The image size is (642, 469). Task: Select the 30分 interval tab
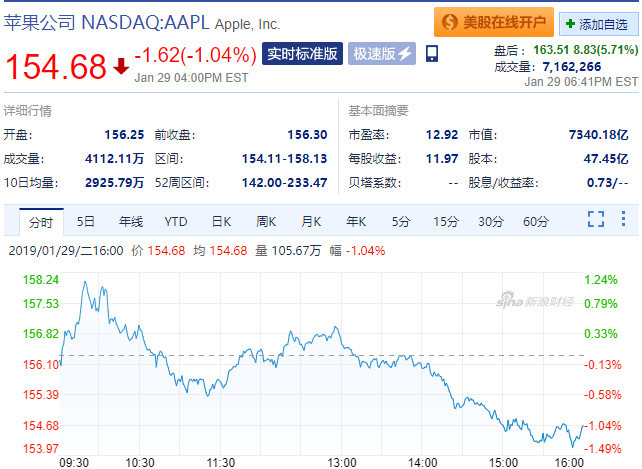pyautogui.click(x=491, y=222)
